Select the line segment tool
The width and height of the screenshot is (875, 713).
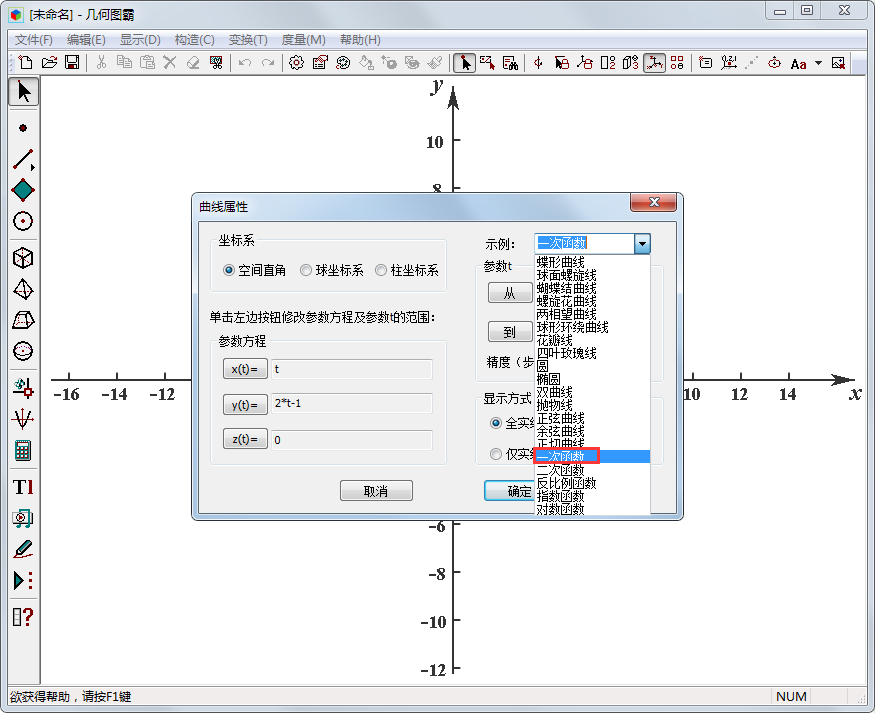22,158
